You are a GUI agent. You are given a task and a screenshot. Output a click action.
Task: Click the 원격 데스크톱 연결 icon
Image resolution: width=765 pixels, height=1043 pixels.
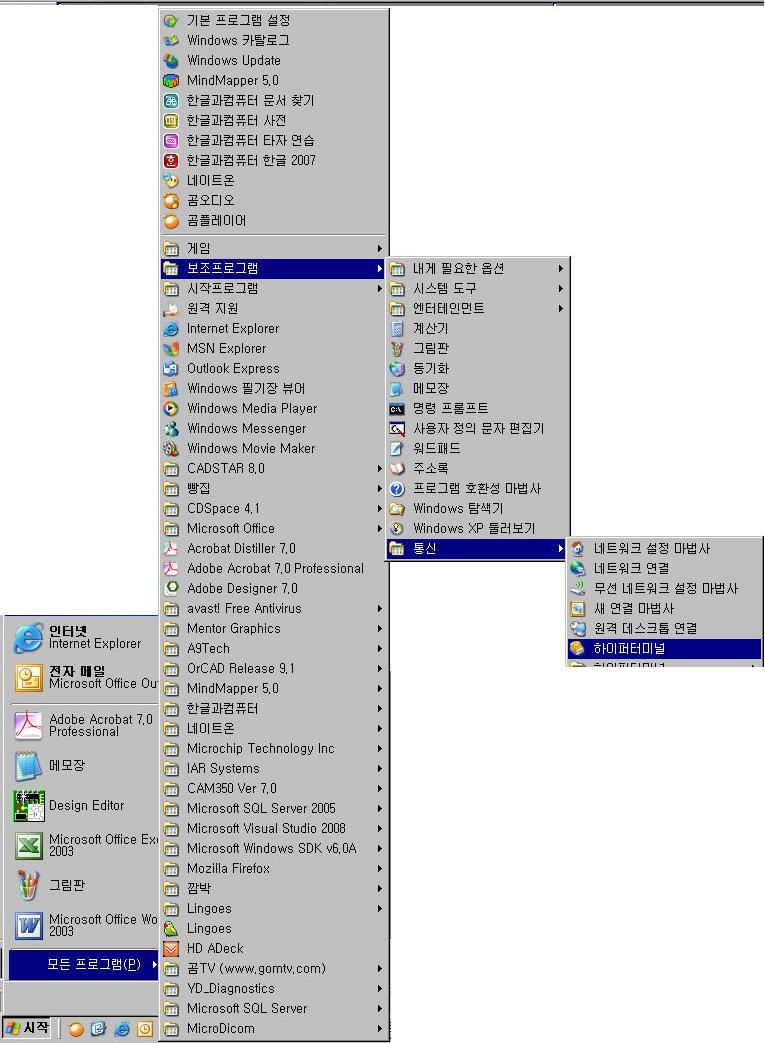tap(577, 629)
